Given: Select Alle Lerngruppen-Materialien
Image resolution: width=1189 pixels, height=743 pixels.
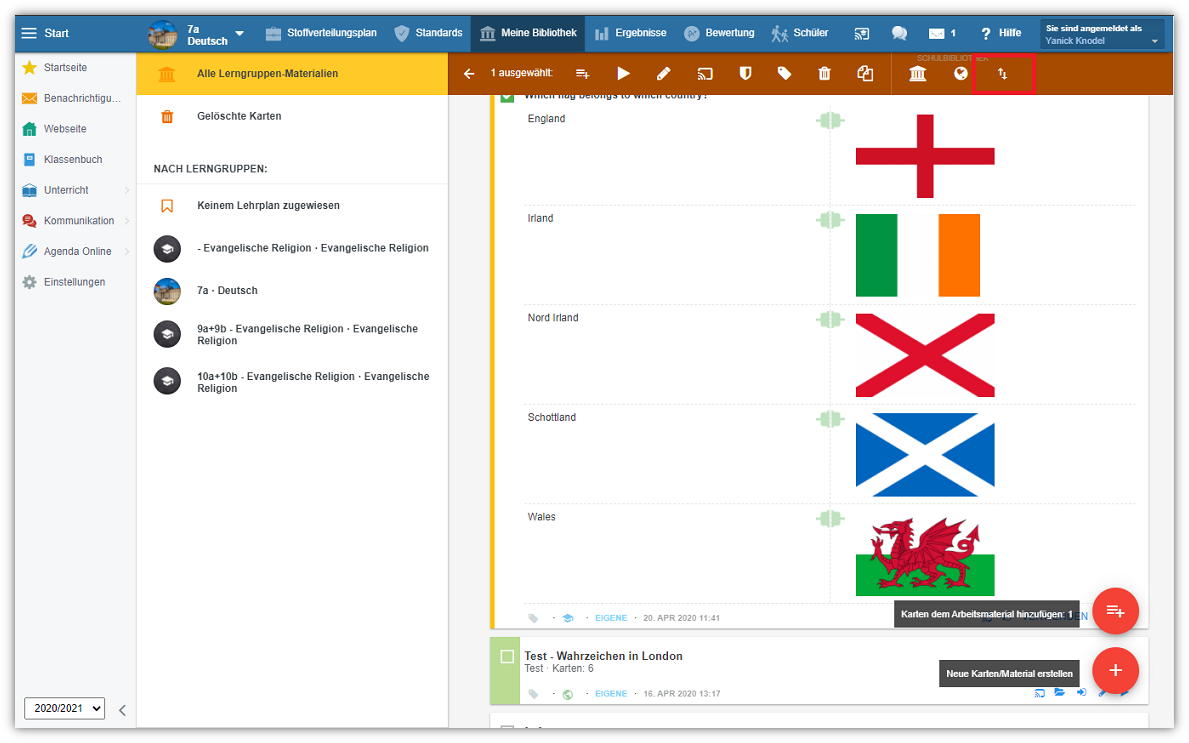Looking at the screenshot, I should point(292,74).
